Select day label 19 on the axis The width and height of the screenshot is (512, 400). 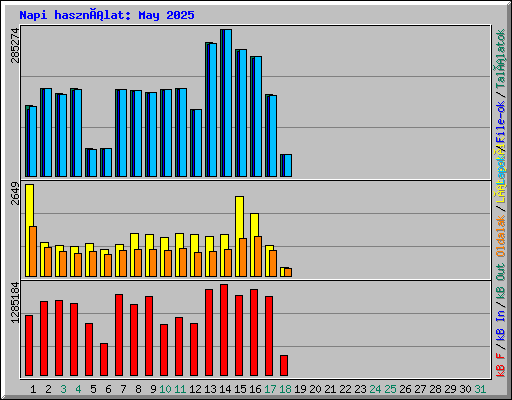[300, 389]
